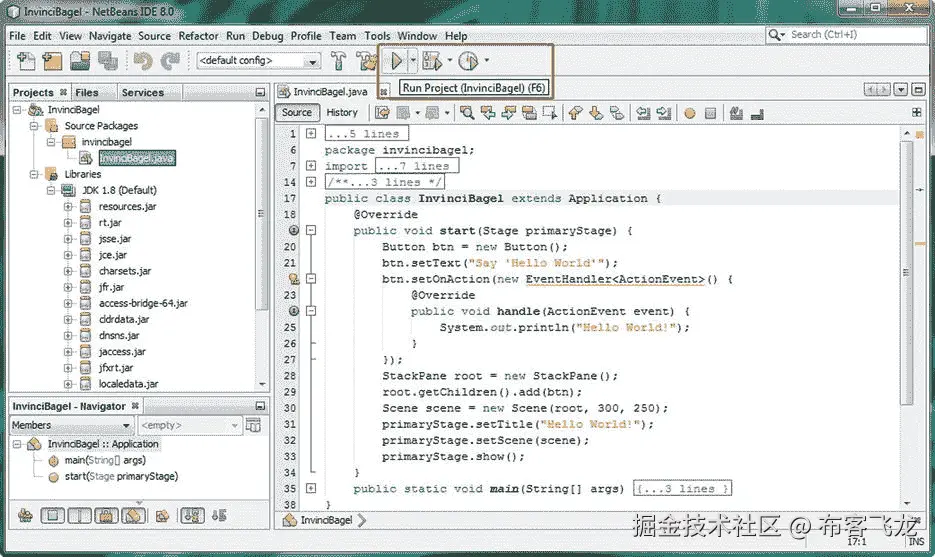935x557 pixels.
Task: Click the Comment icon in editor toolbar
Action: tap(736, 113)
